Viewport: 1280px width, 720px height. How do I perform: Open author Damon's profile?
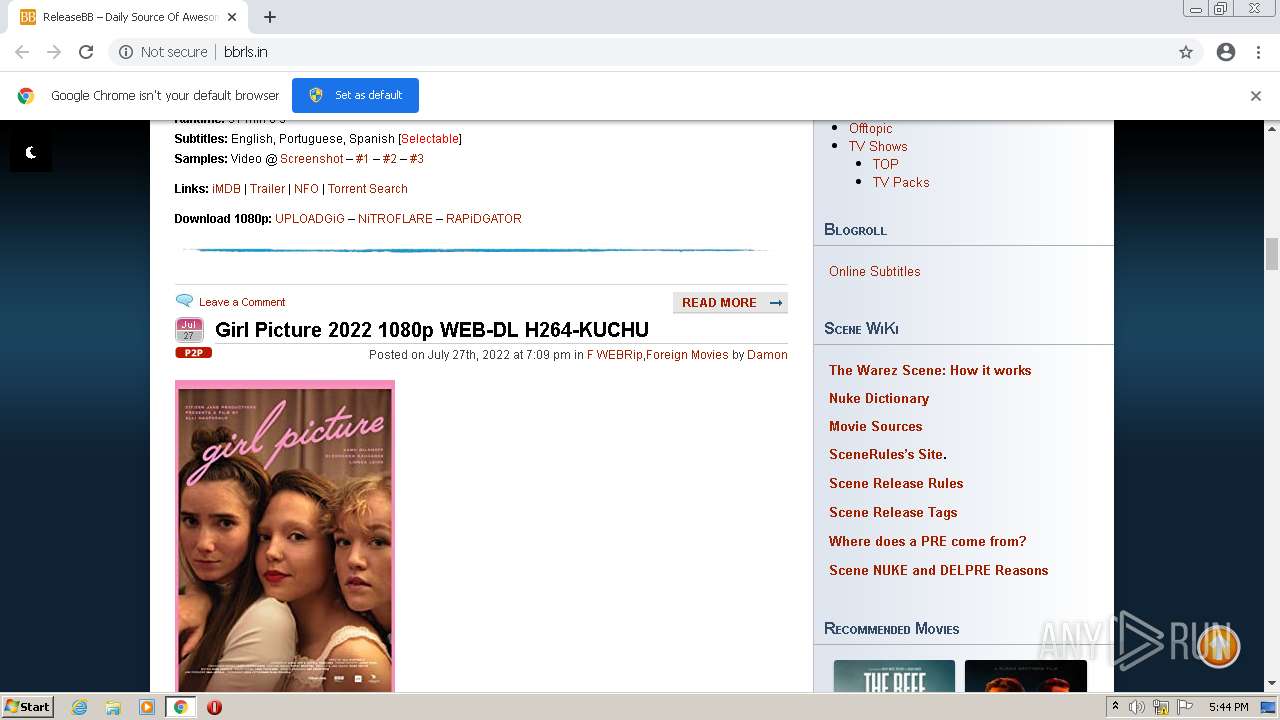click(767, 355)
